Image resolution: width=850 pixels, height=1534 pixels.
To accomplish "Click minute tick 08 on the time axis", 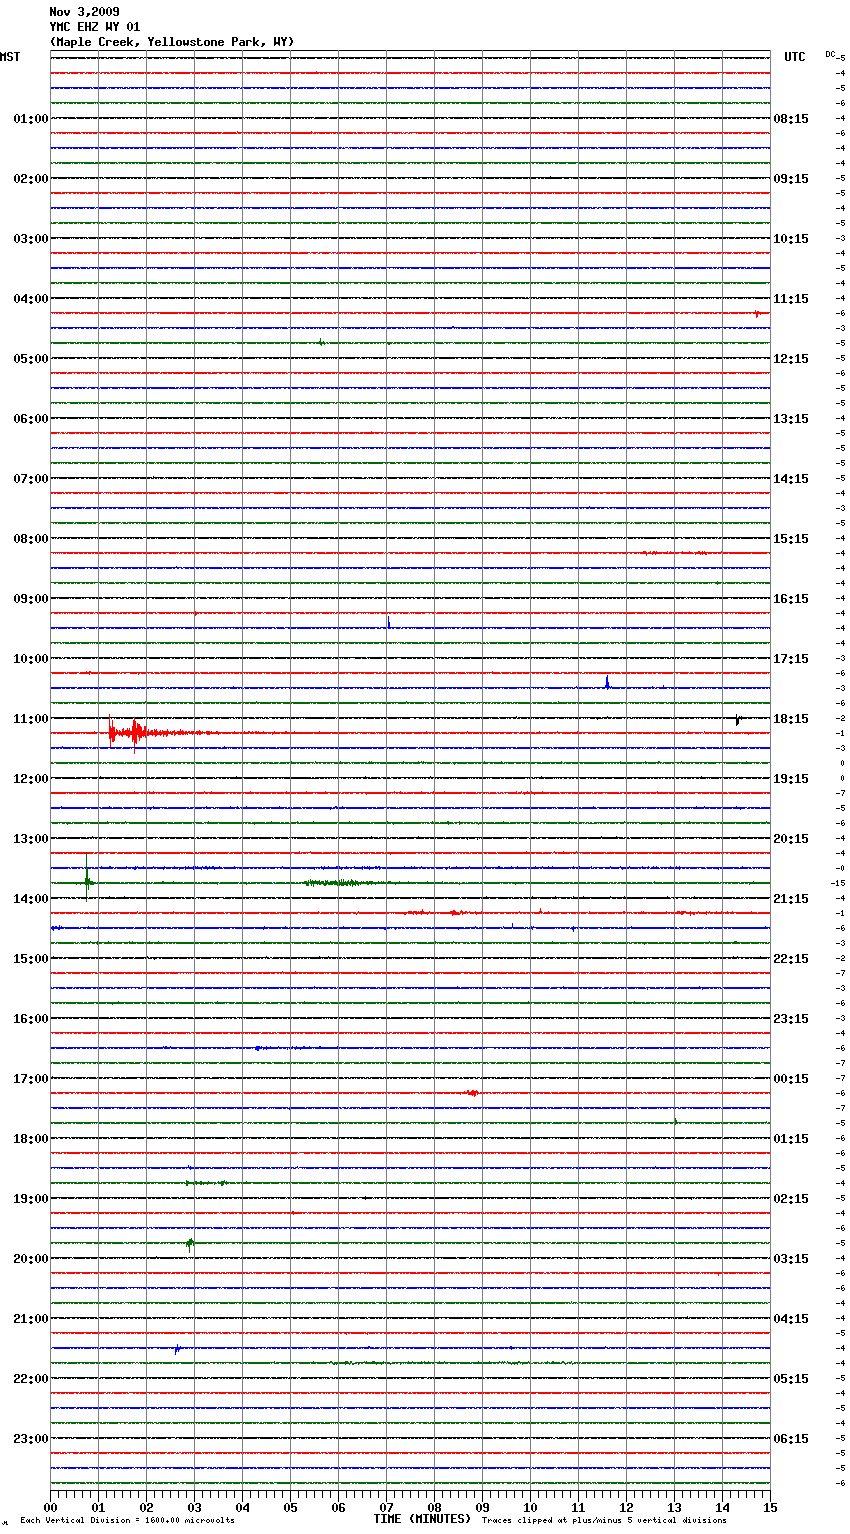I will 434,1507.
